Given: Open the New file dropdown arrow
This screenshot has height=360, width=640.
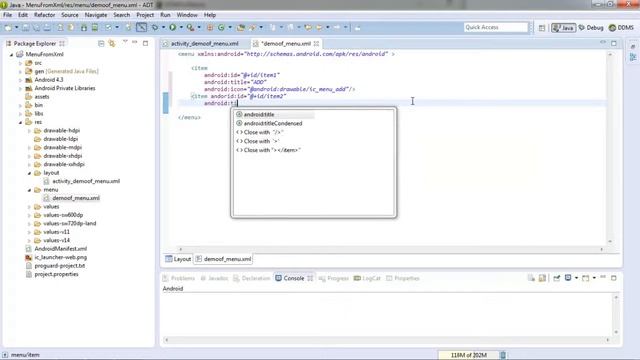Looking at the screenshot, I should click(x=16, y=27).
